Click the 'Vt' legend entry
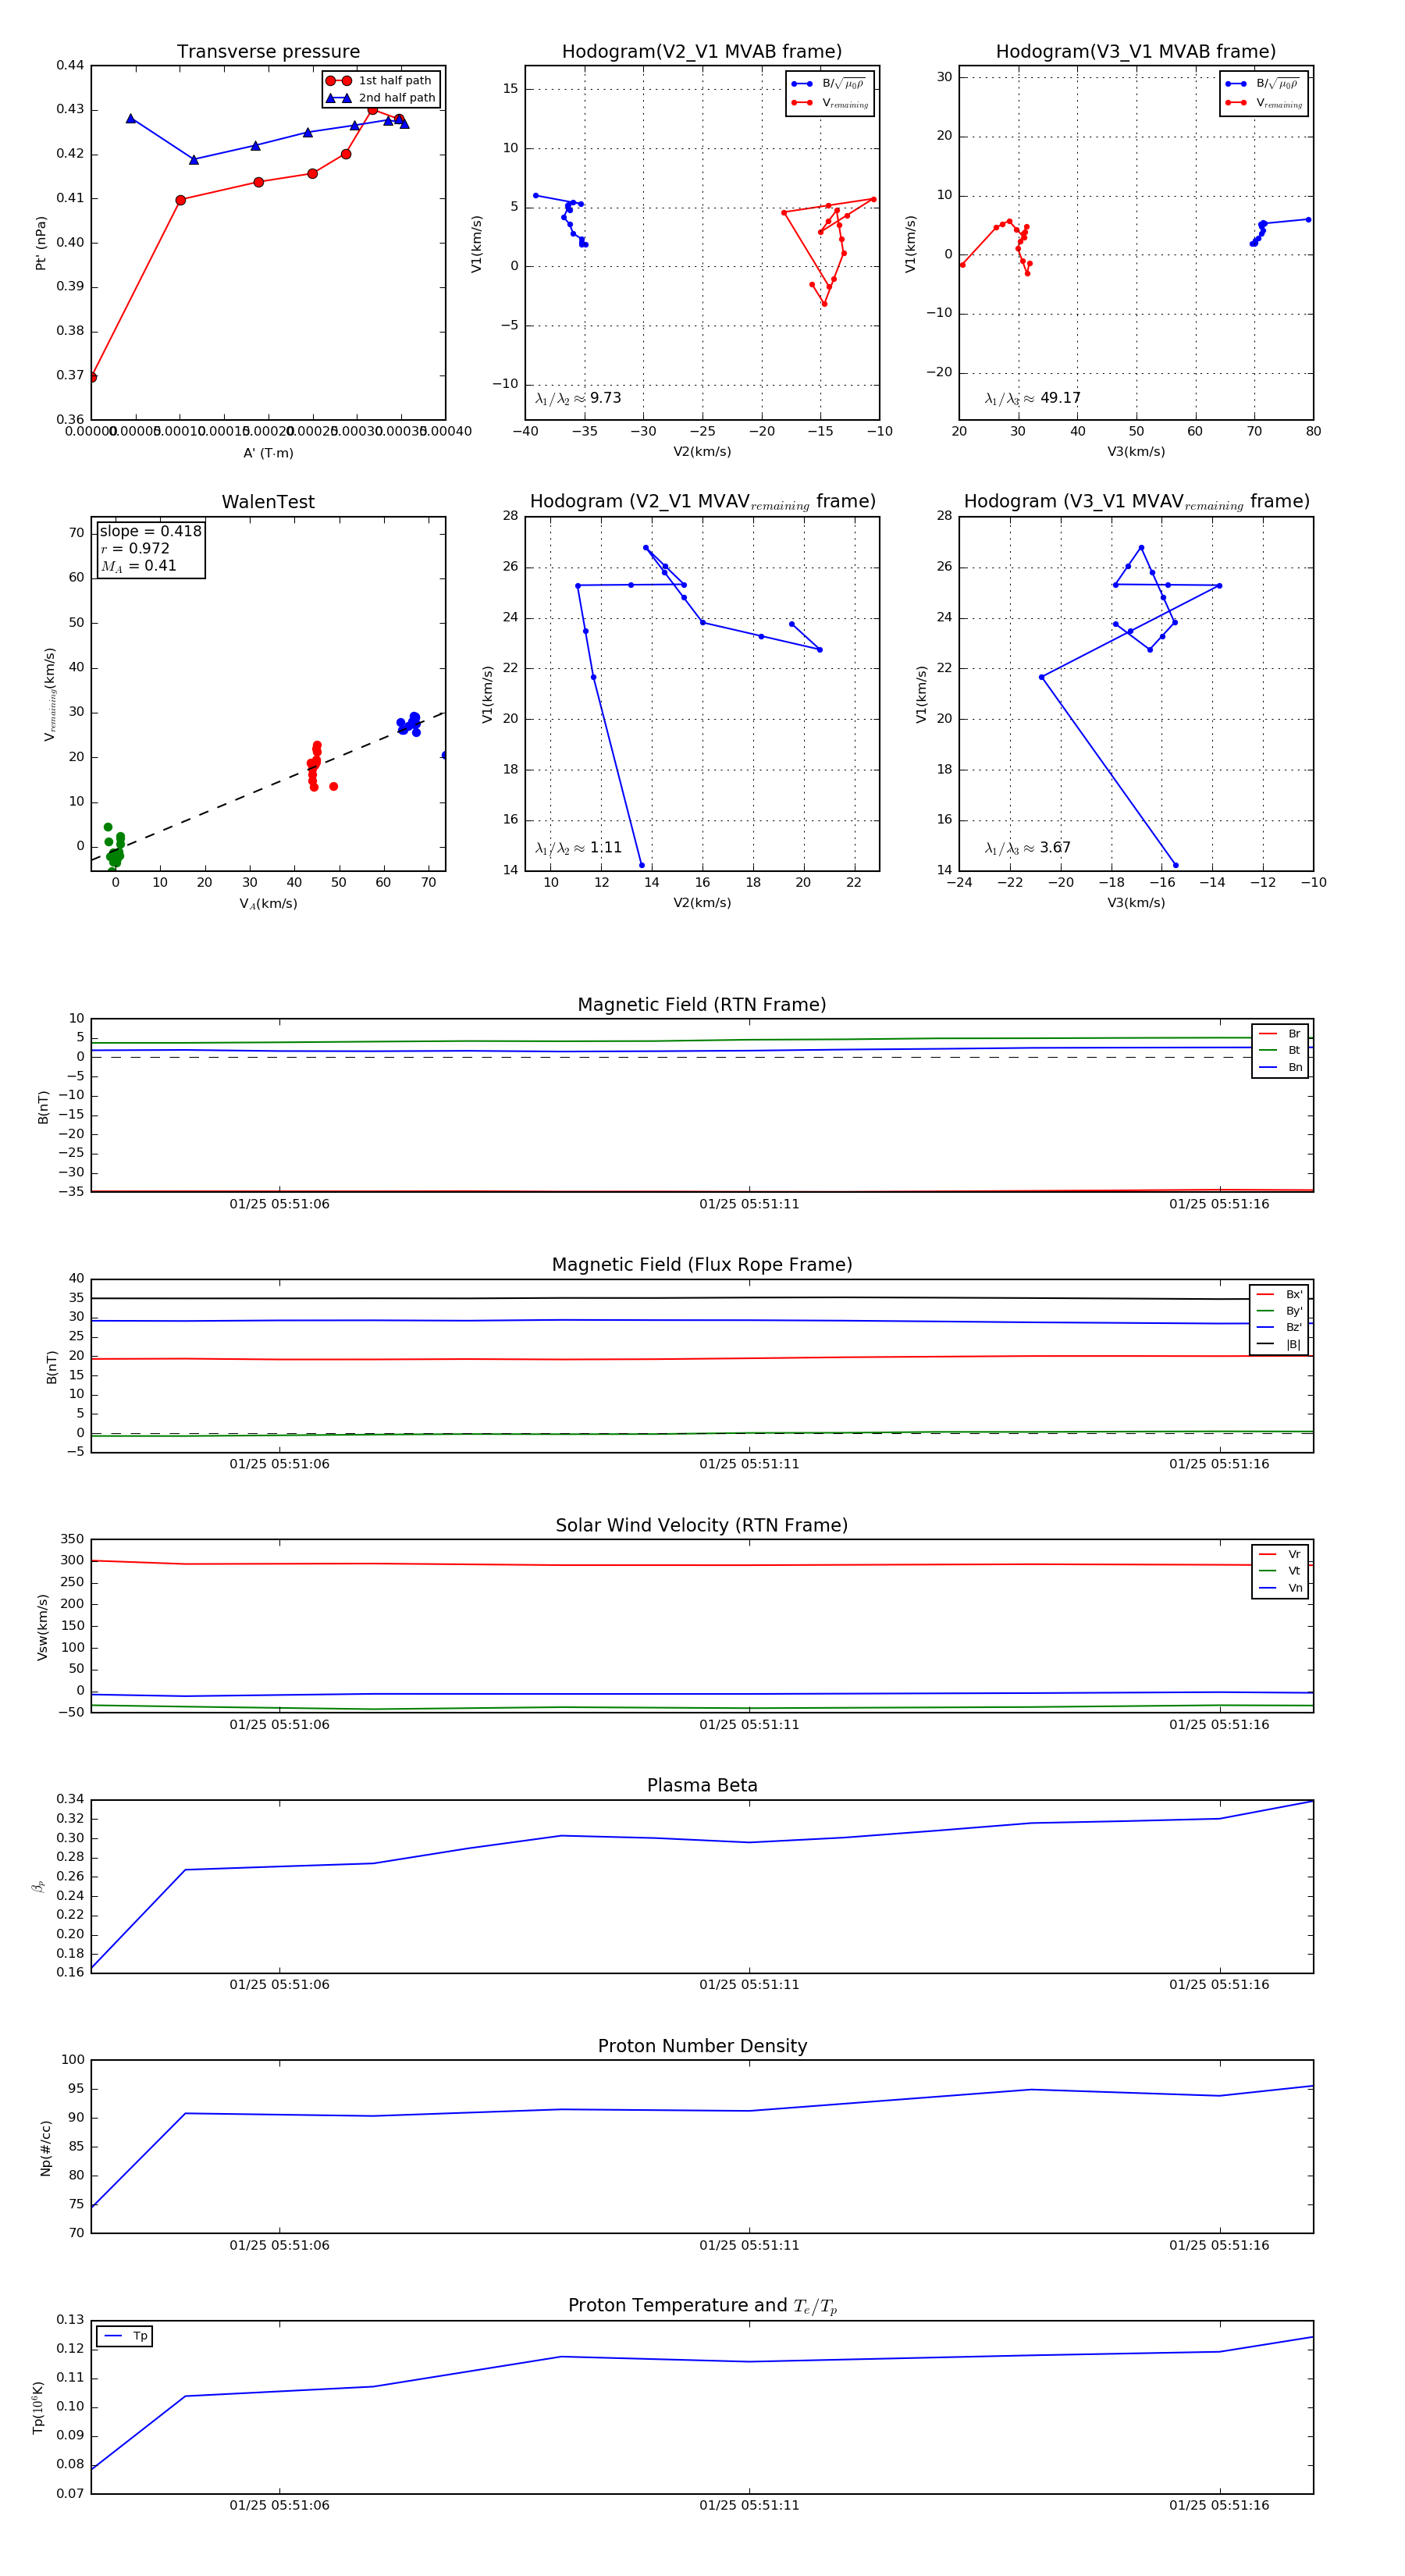This screenshot has height=2576, width=1405. [x=1280, y=1571]
